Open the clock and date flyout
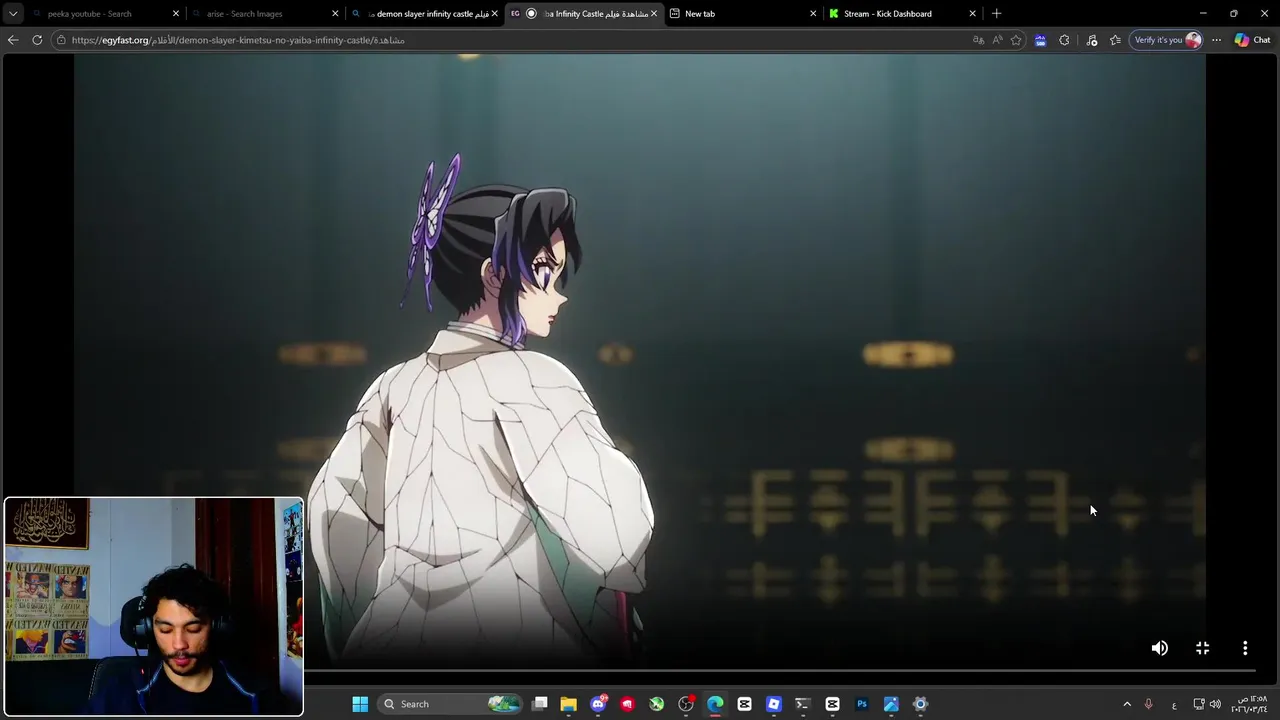Image resolution: width=1280 pixels, height=720 pixels. pos(1250,704)
